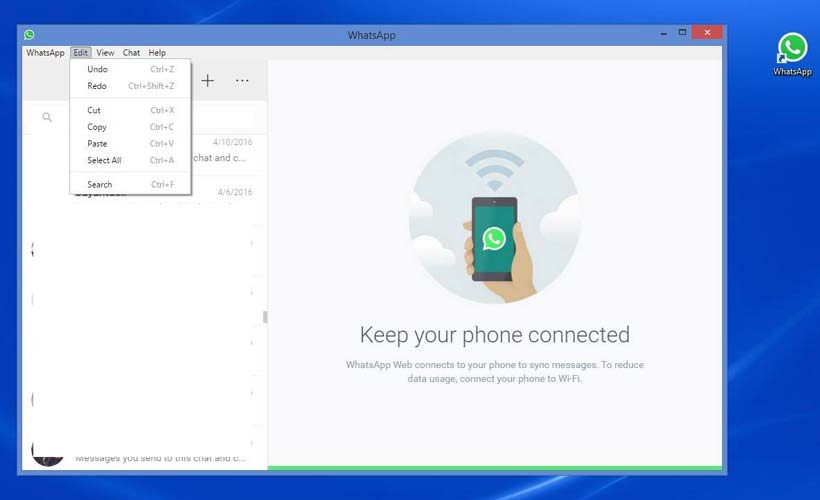Select Paste in the Edit menu

[131, 143]
